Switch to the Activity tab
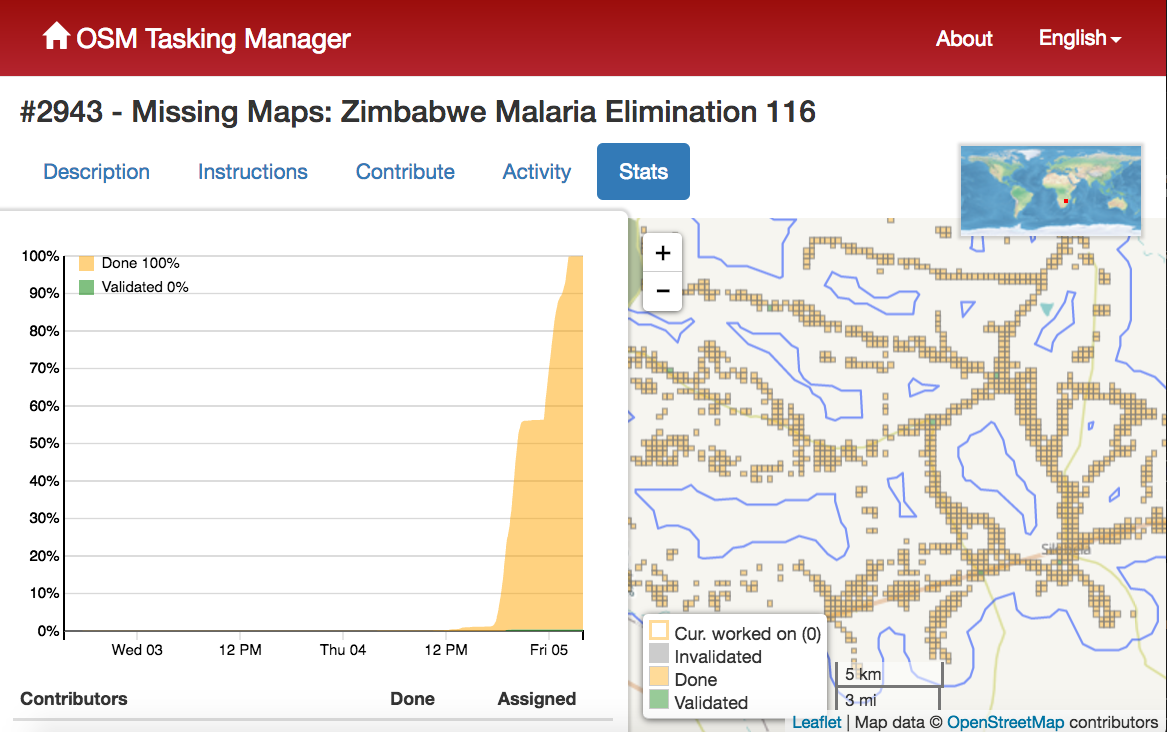The image size is (1167, 732). [x=536, y=171]
